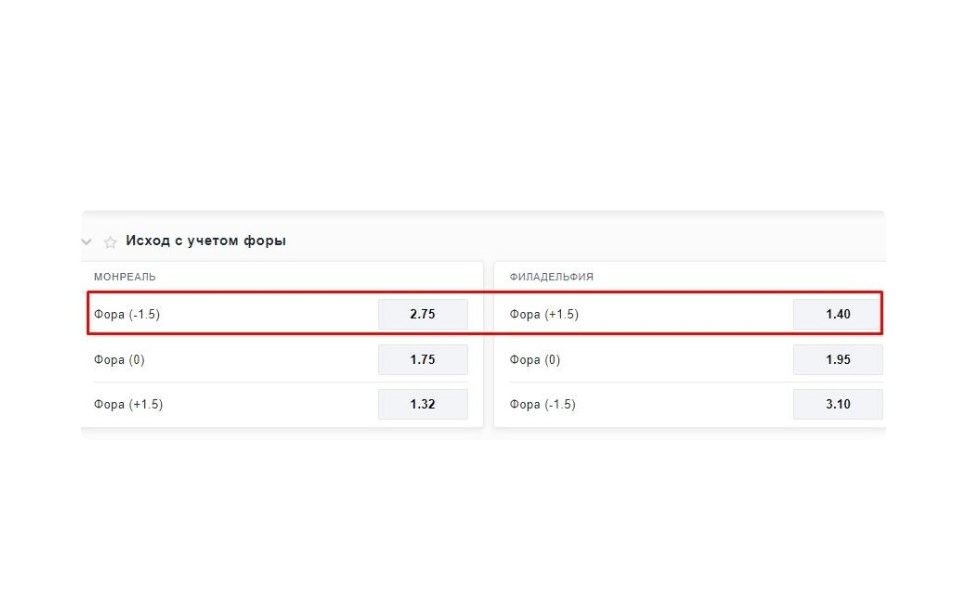Click the red highlight frame border
Image resolution: width=953 pixels, height=611 pixels.
pyautogui.click(x=484, y=292)
